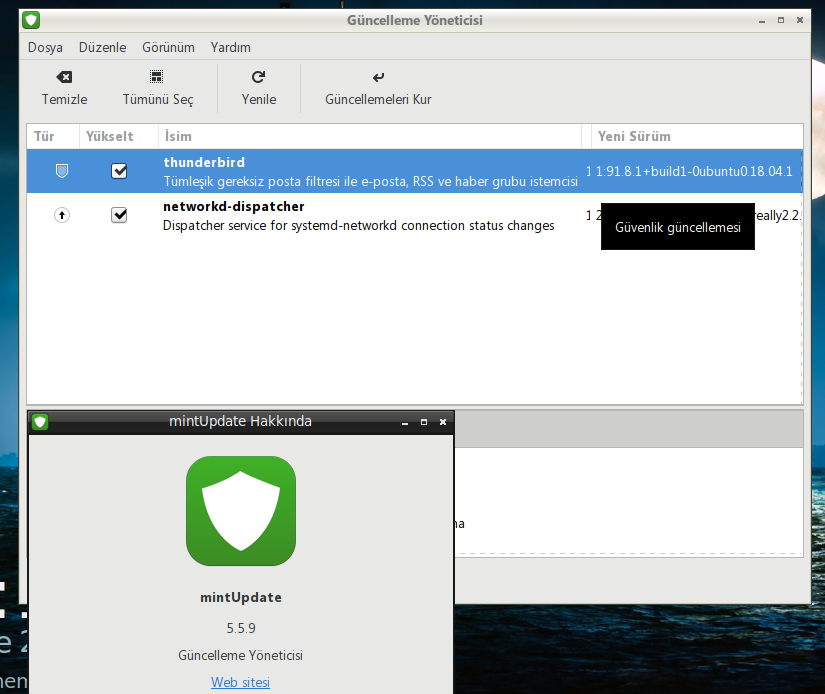Minimize the mintUpdate Hakkında dialog
The height and width of the screenshot is (694, 825).
pyautogui.click(x=405, y=423)
